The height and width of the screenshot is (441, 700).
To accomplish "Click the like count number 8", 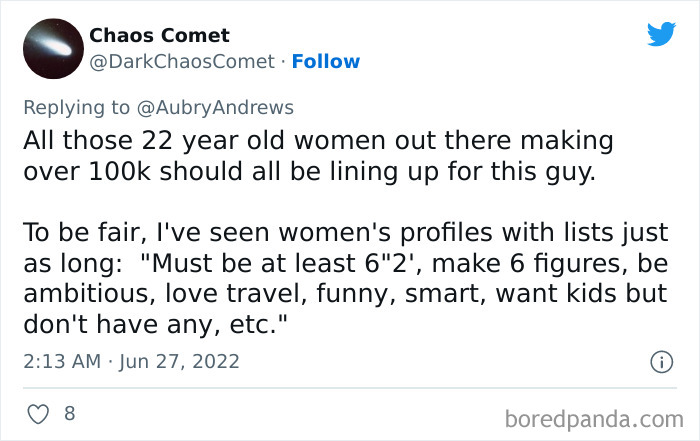I will pyautogui.click(x=69, y=412).
